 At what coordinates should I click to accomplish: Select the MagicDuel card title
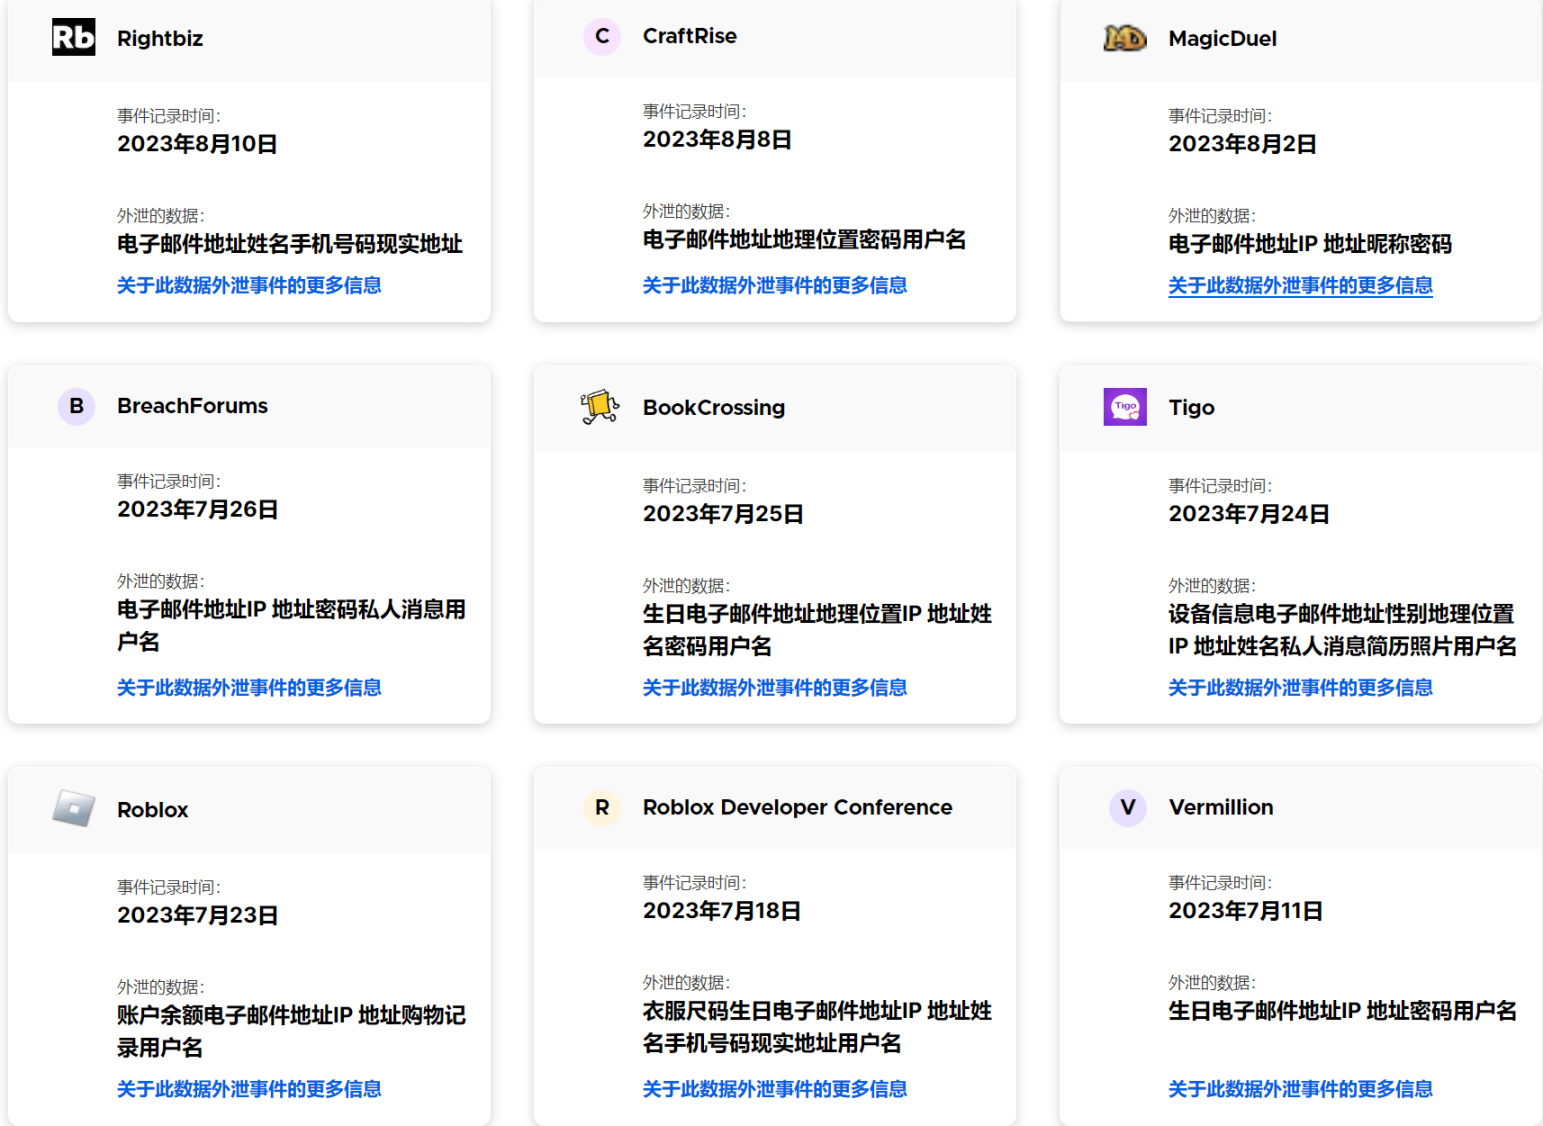tap(1223, 38)
